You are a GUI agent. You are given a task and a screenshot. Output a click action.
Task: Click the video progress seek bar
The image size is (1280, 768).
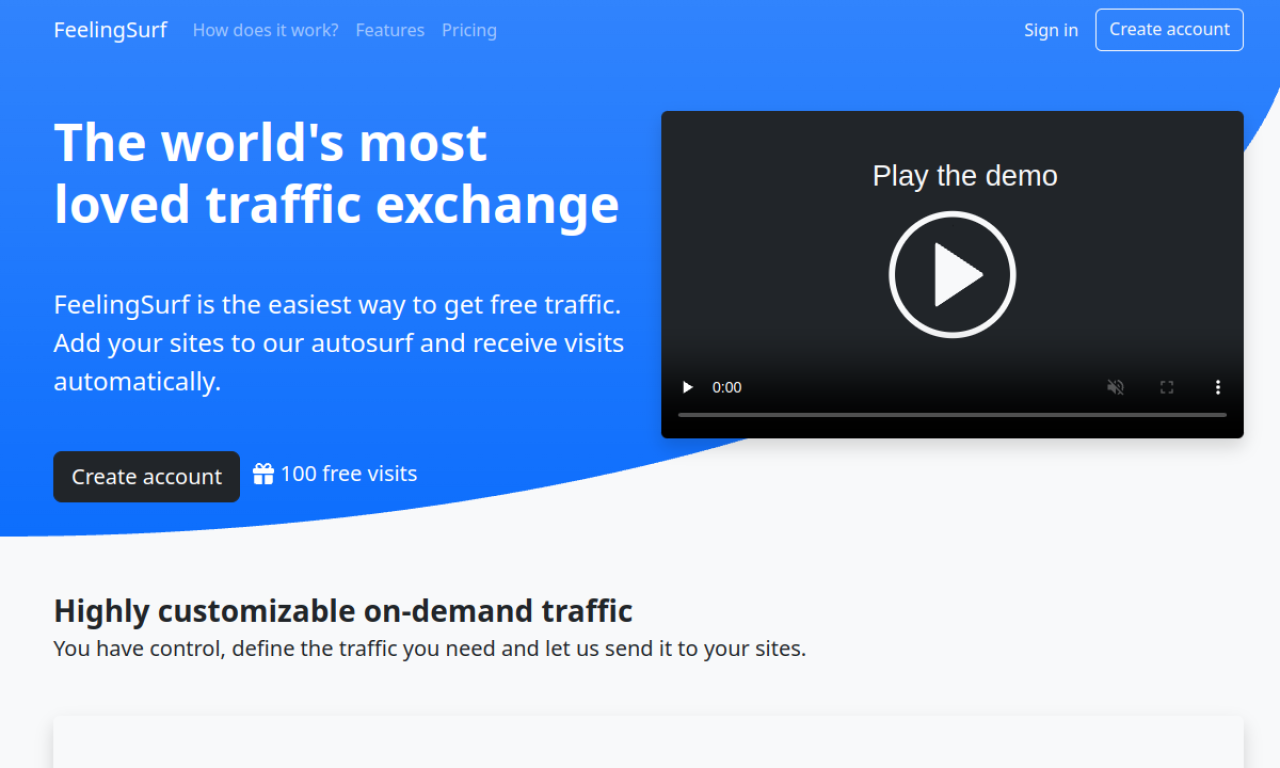point(952,414)
